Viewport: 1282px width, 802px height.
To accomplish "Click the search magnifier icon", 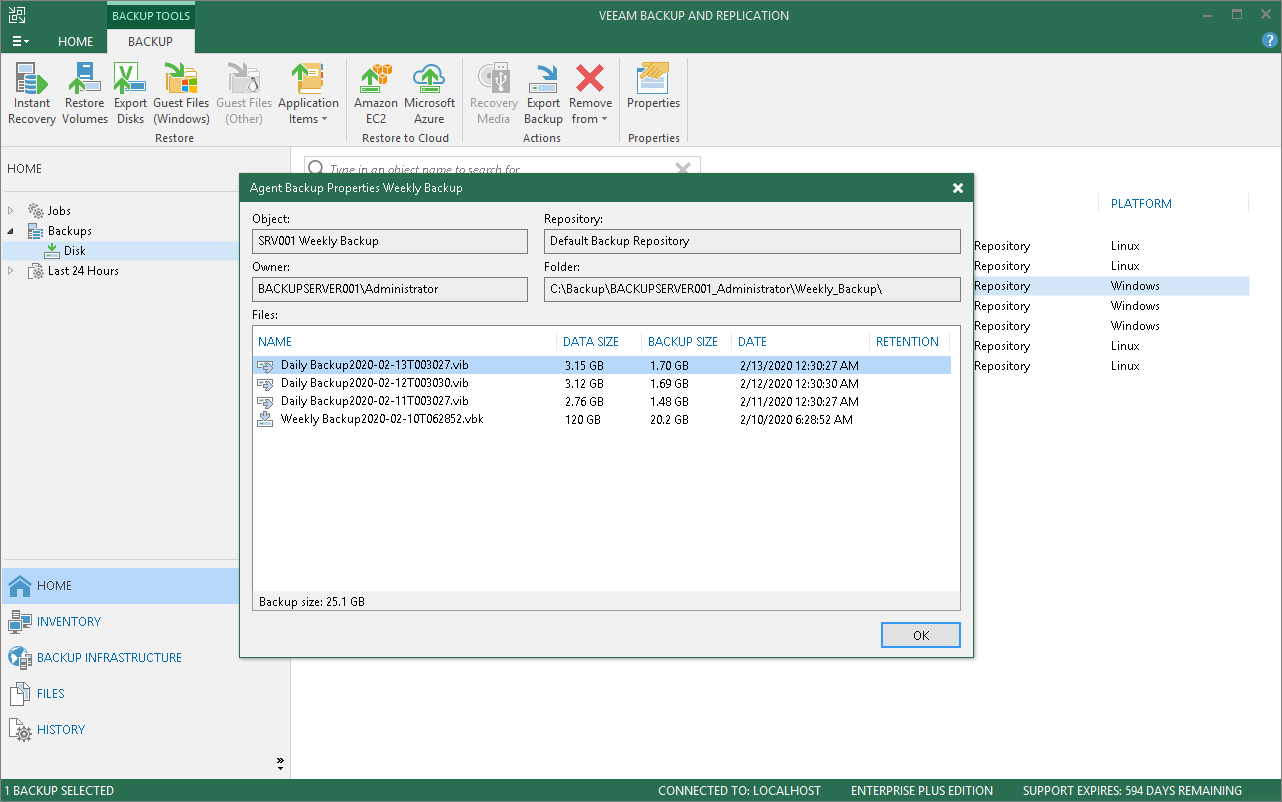I will coord(315,169).
